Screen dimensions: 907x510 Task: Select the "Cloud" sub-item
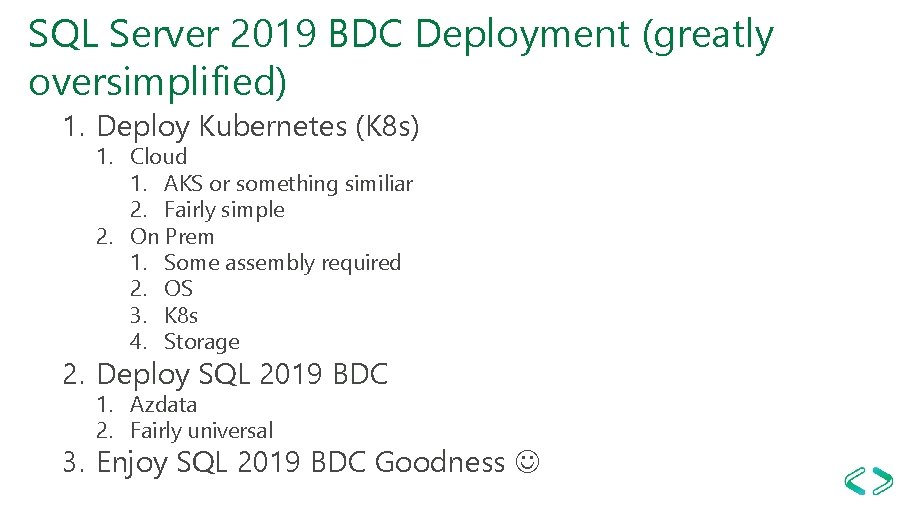[158, 156]
